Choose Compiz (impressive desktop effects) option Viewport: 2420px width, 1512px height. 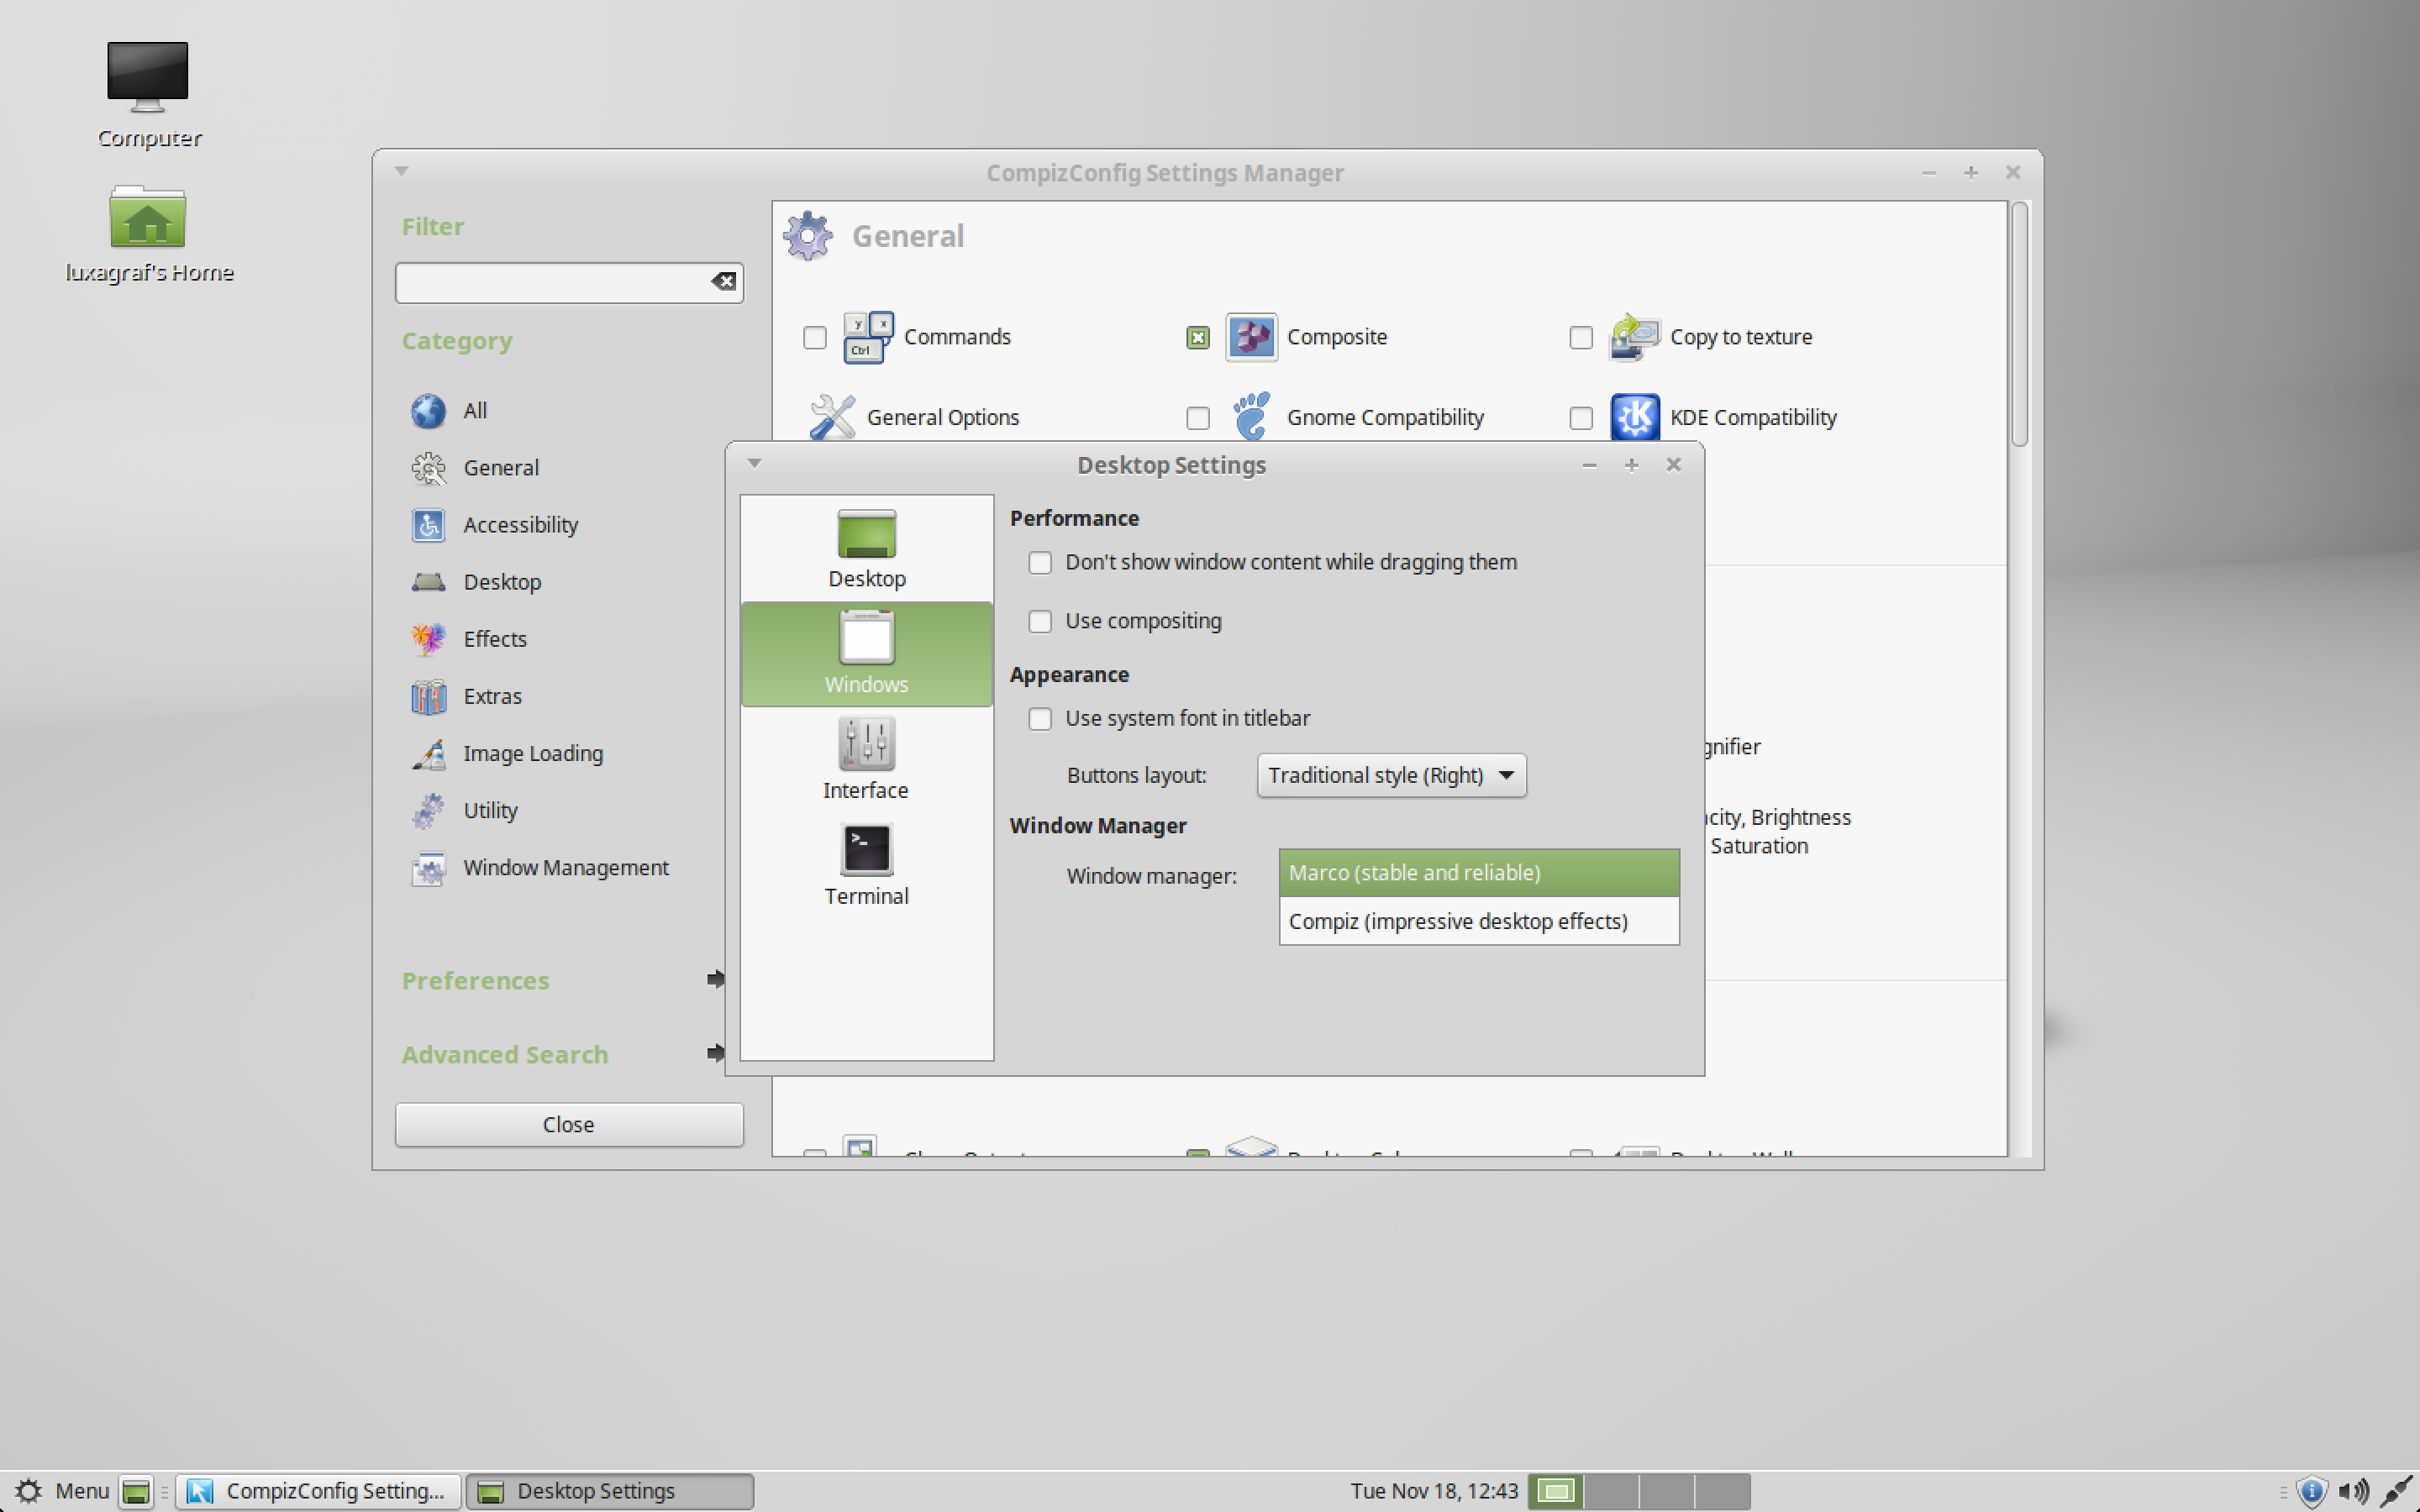(1478, 921)
